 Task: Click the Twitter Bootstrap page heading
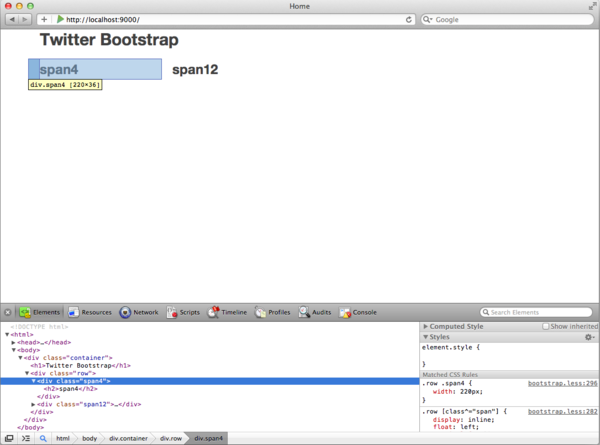point(109,40)
